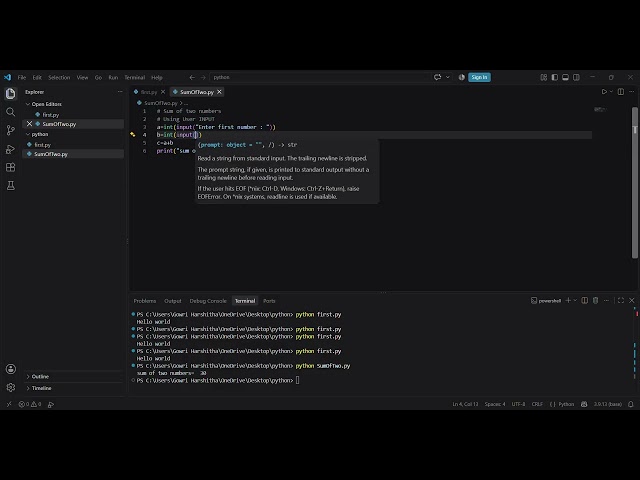640x480 pixels.
Task: Open the Search view in activity bar
Action: (11, 112)
